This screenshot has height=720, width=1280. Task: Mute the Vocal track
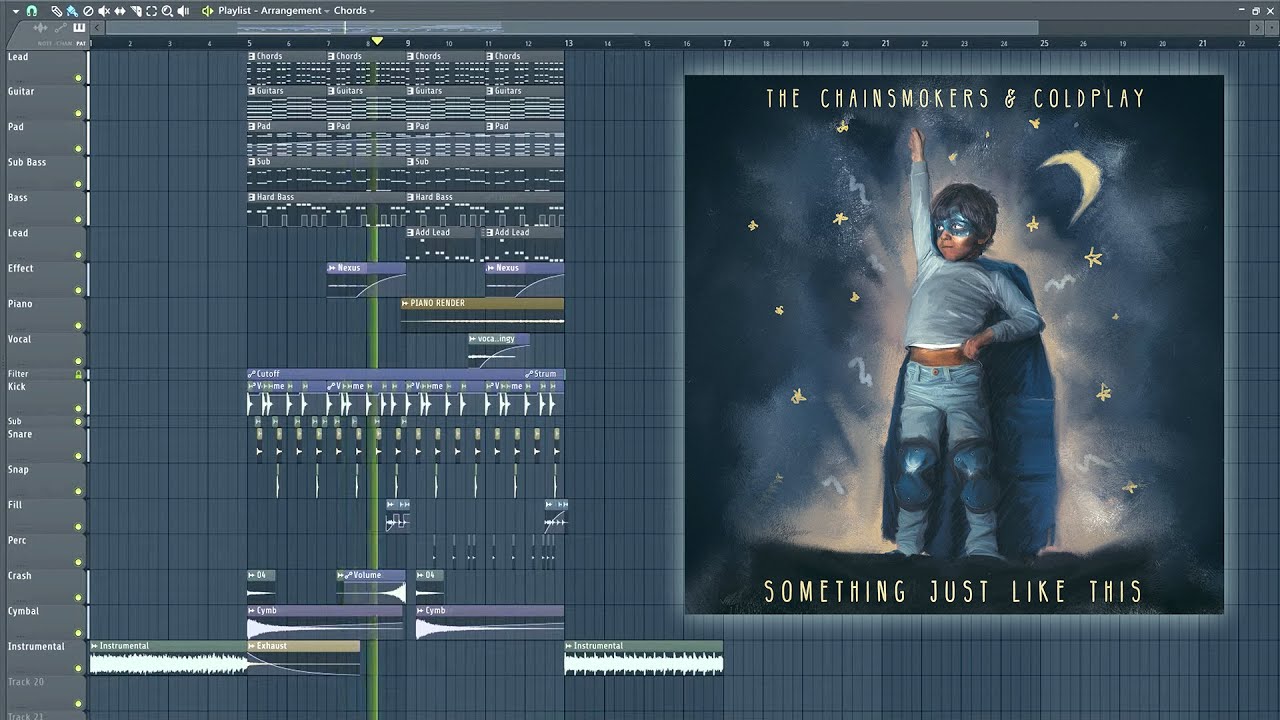tap(78, 361)
